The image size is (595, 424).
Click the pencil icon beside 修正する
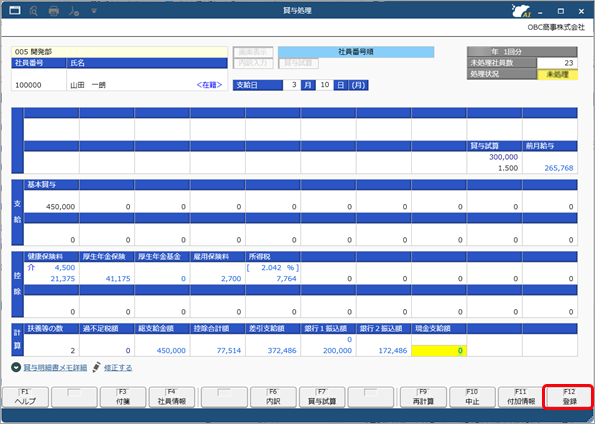pos(97,367)
